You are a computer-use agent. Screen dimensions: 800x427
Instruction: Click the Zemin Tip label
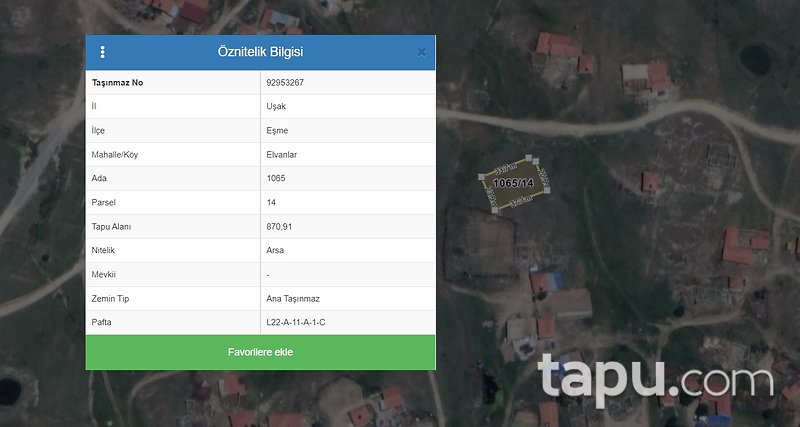coord(110,298)
